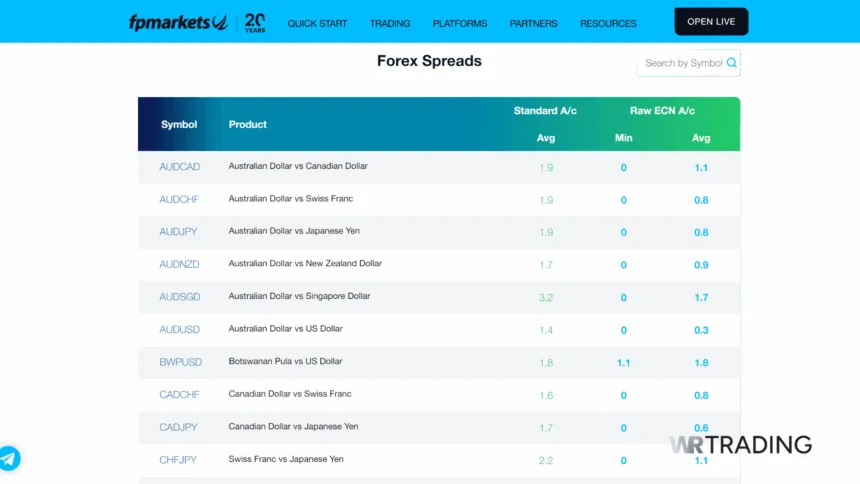Screen dimensions: 860x484
Task: Select 'Australian Dollar vs Singapore Dollar' text
Action: pyautogui.click(x=299, y=296)
